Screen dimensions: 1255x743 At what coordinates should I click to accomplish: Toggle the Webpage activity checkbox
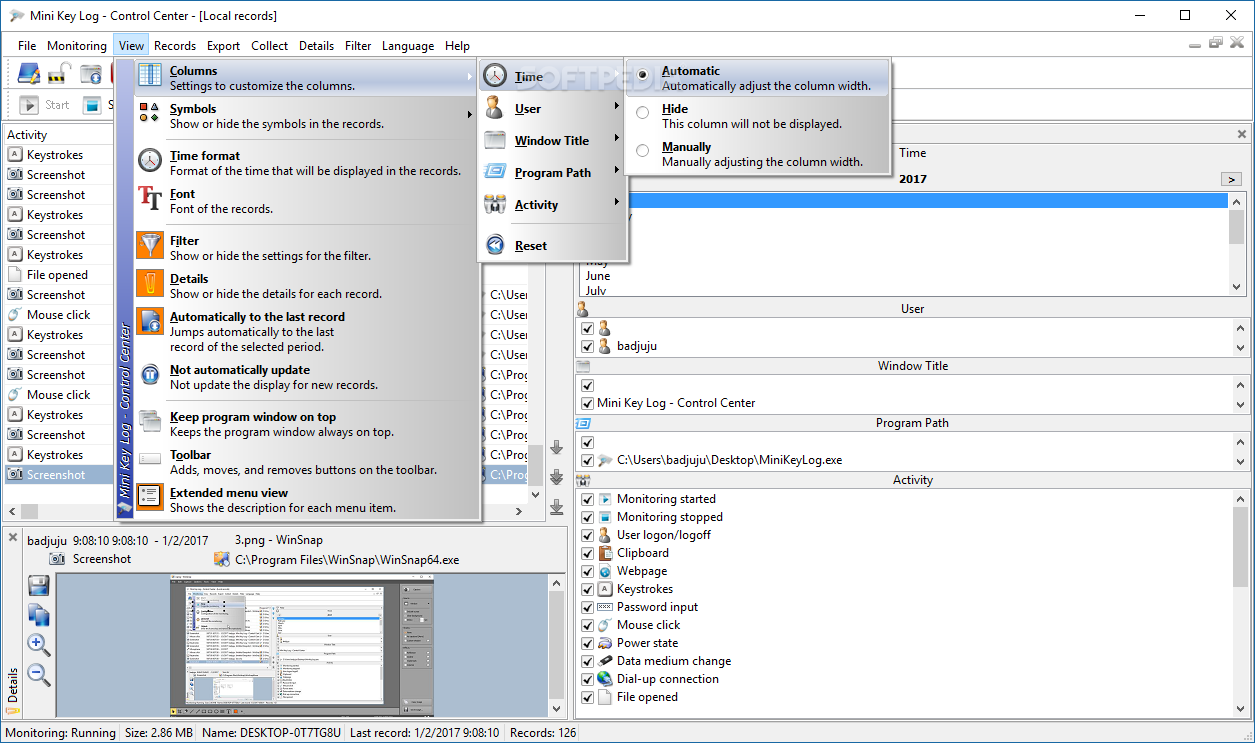click(588, 571)
